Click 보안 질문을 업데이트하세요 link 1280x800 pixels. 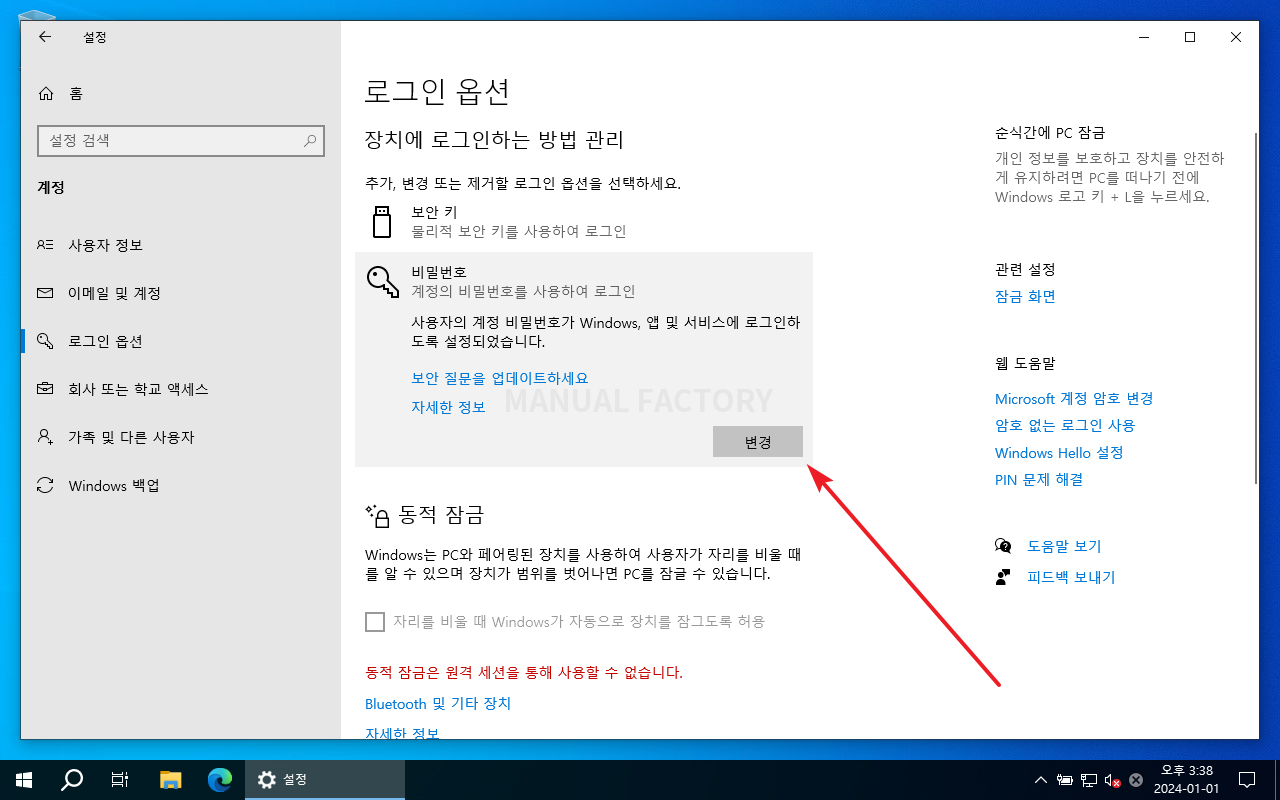(499, 378)
